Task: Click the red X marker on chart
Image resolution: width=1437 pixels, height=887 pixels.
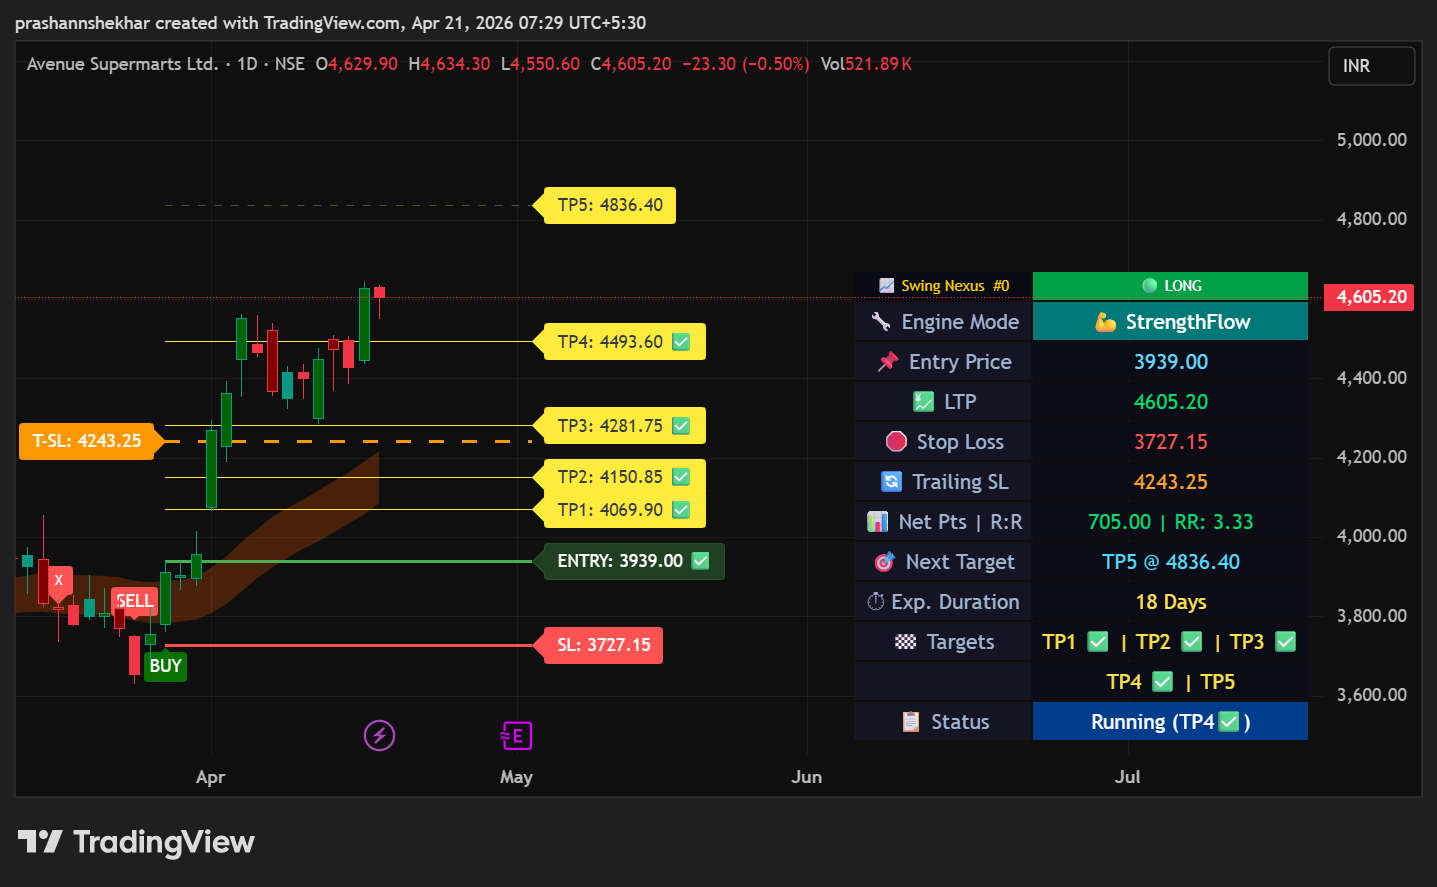Action: click(58, 580)
